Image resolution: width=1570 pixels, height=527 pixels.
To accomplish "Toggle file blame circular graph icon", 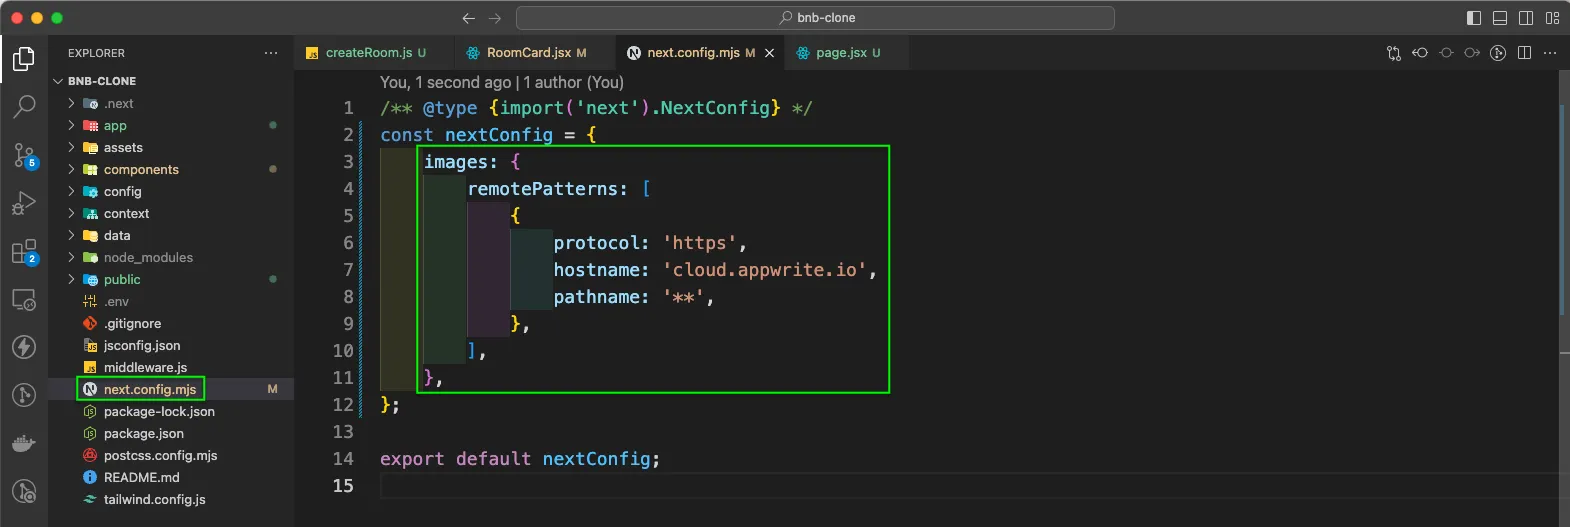I will pyautogui.click(x=1498, y=53).
